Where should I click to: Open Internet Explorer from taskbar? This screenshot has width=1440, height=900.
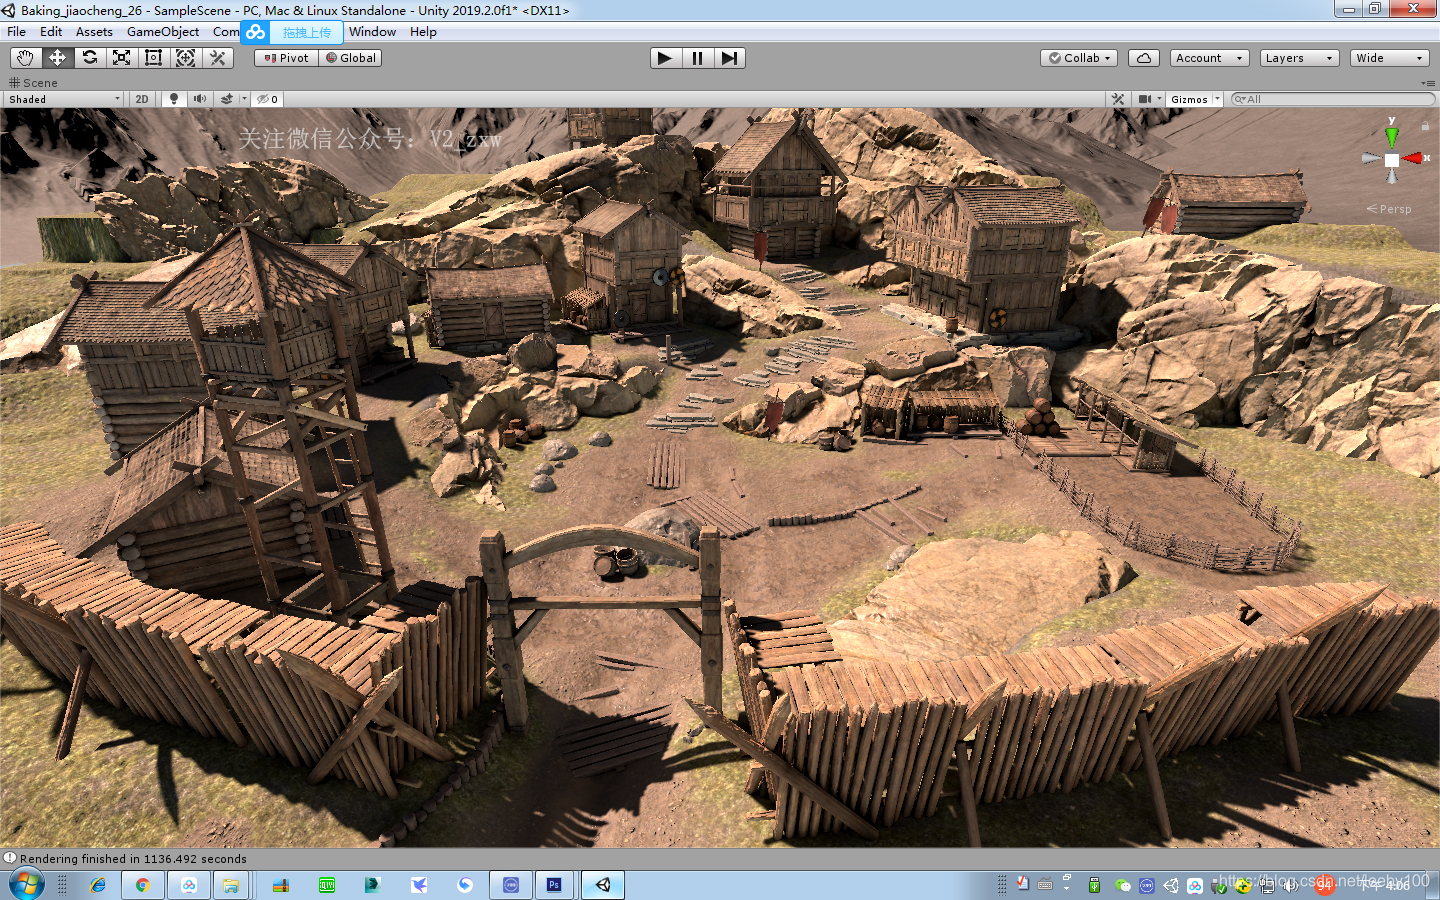98,885
